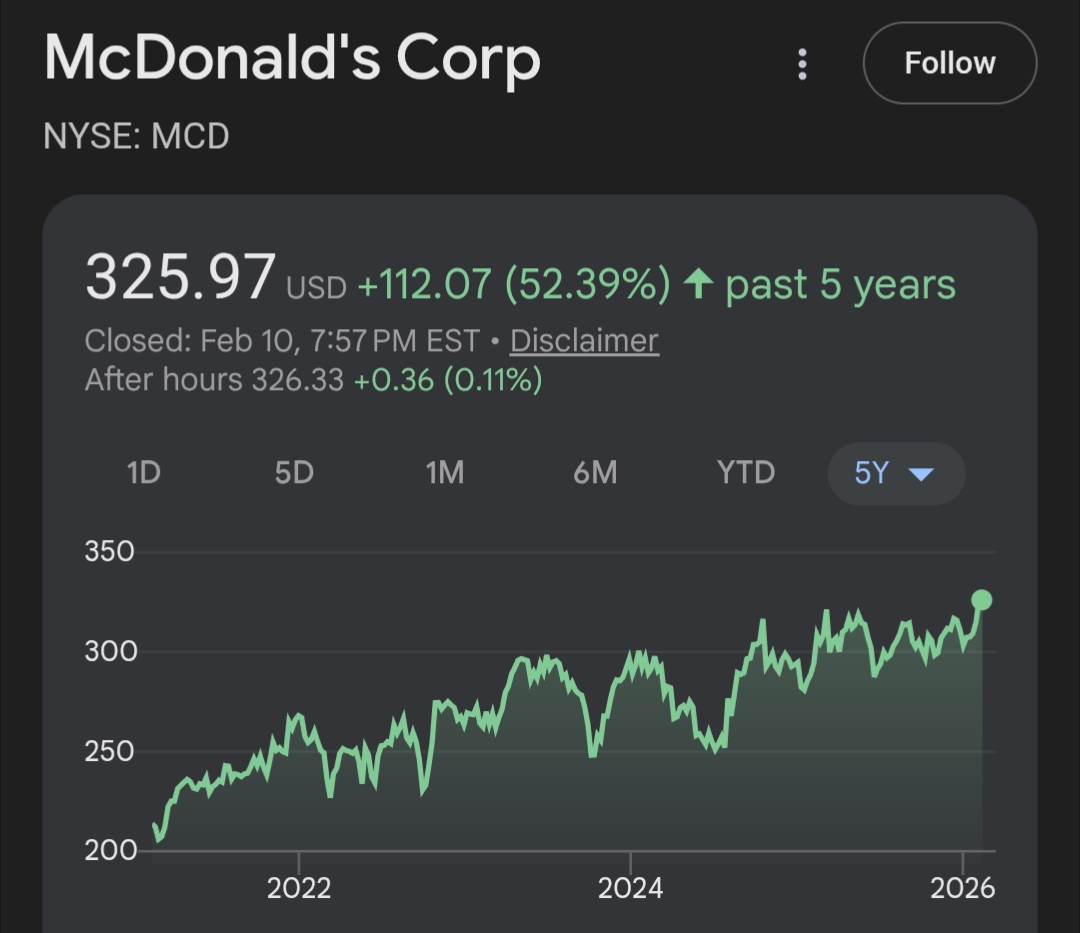Click the 350 y-axis label
Screen dimensions: 1080x933
[109, 552]
